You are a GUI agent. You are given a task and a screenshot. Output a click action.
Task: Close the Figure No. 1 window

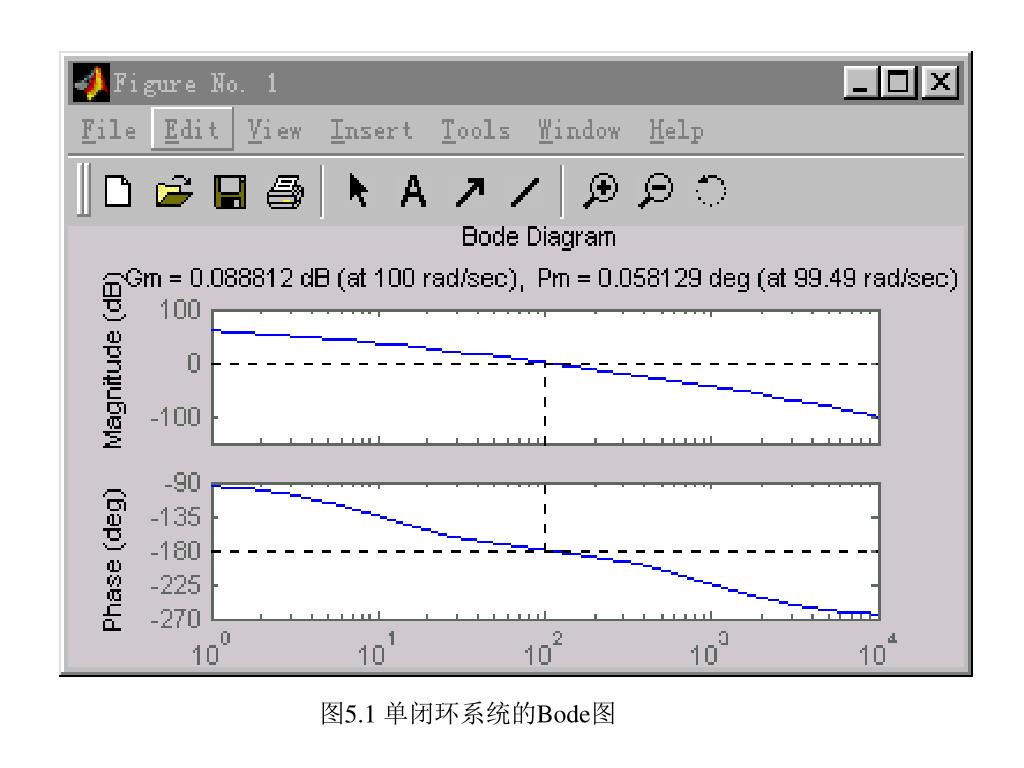[x=940, y=83]
